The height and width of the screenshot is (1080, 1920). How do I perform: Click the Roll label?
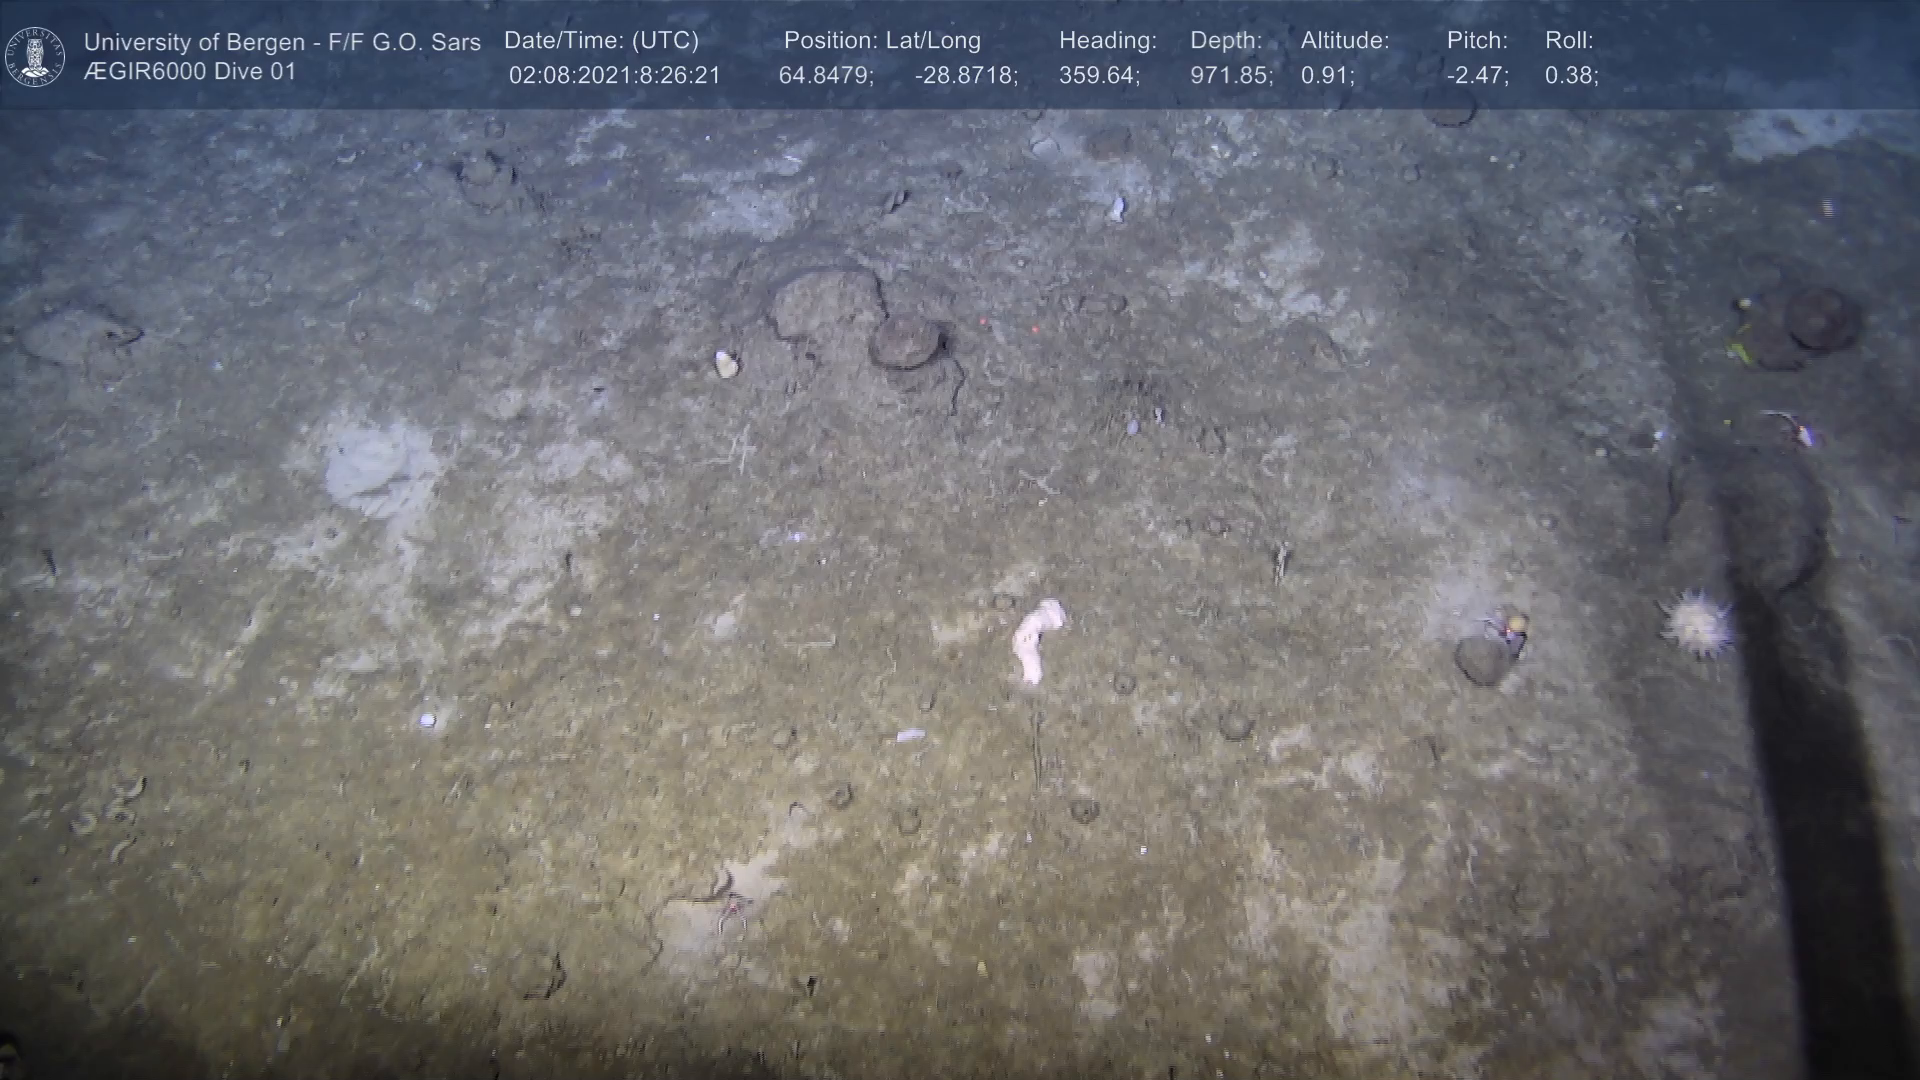pyautogui.click(x=1568, y=41)
